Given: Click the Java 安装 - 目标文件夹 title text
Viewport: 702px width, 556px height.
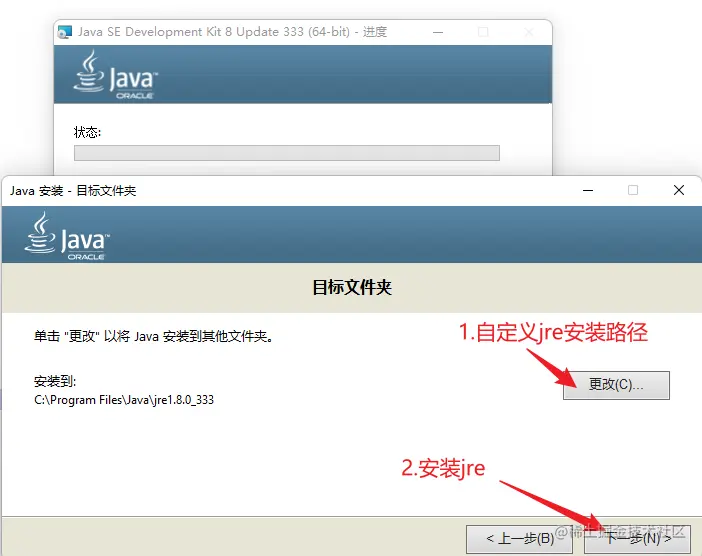Looking at the screenshot, I should tap(73, 191).
